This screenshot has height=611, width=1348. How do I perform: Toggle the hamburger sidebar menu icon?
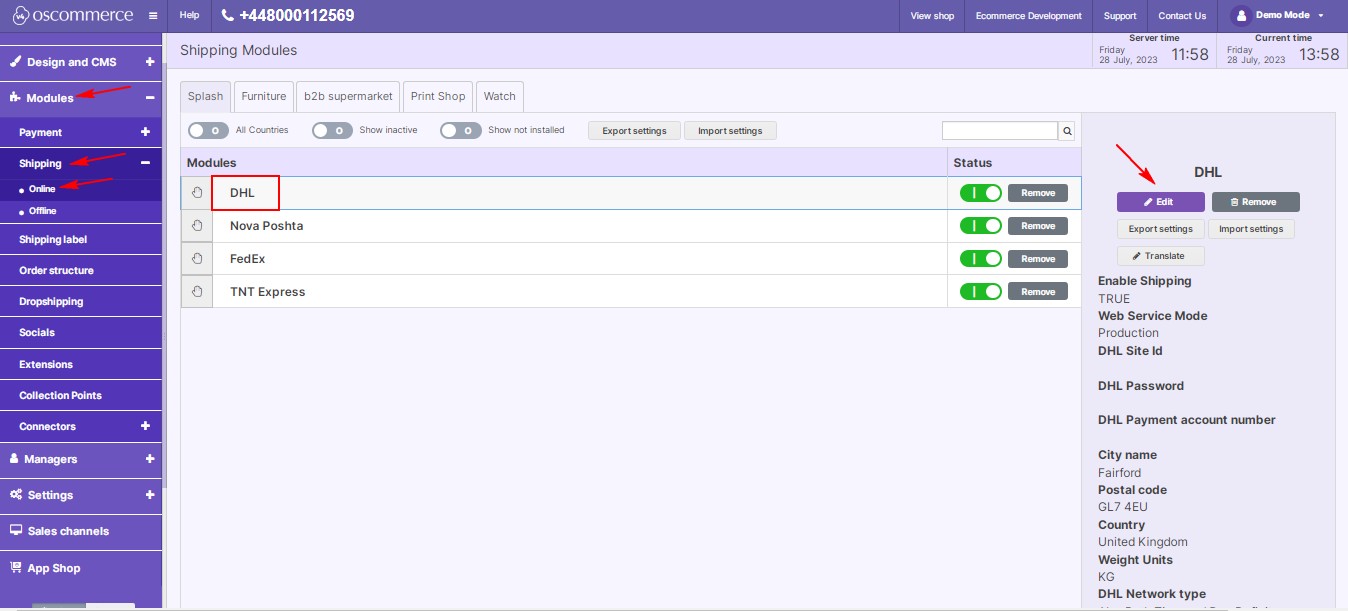(152, 16)
